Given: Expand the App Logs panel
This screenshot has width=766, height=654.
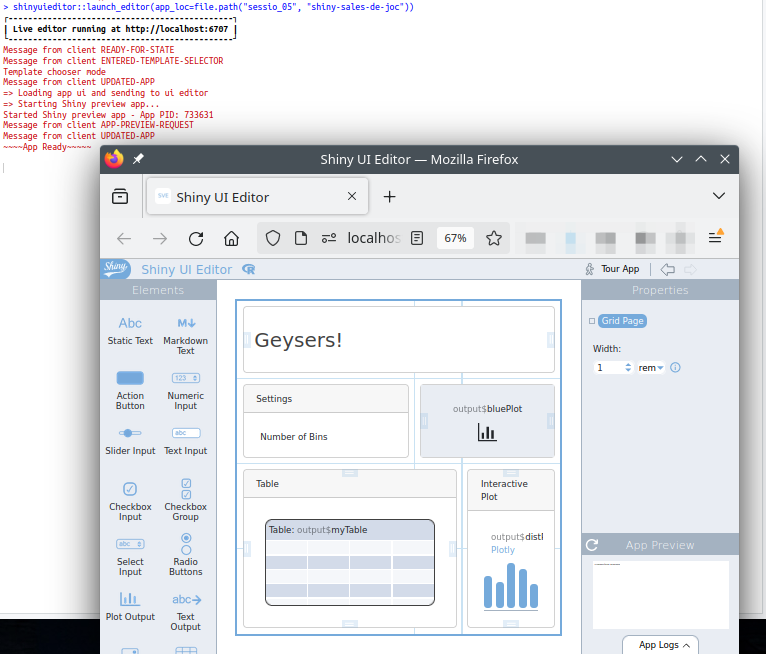Looking at the screenshot, I should click(x=660, y=645).
